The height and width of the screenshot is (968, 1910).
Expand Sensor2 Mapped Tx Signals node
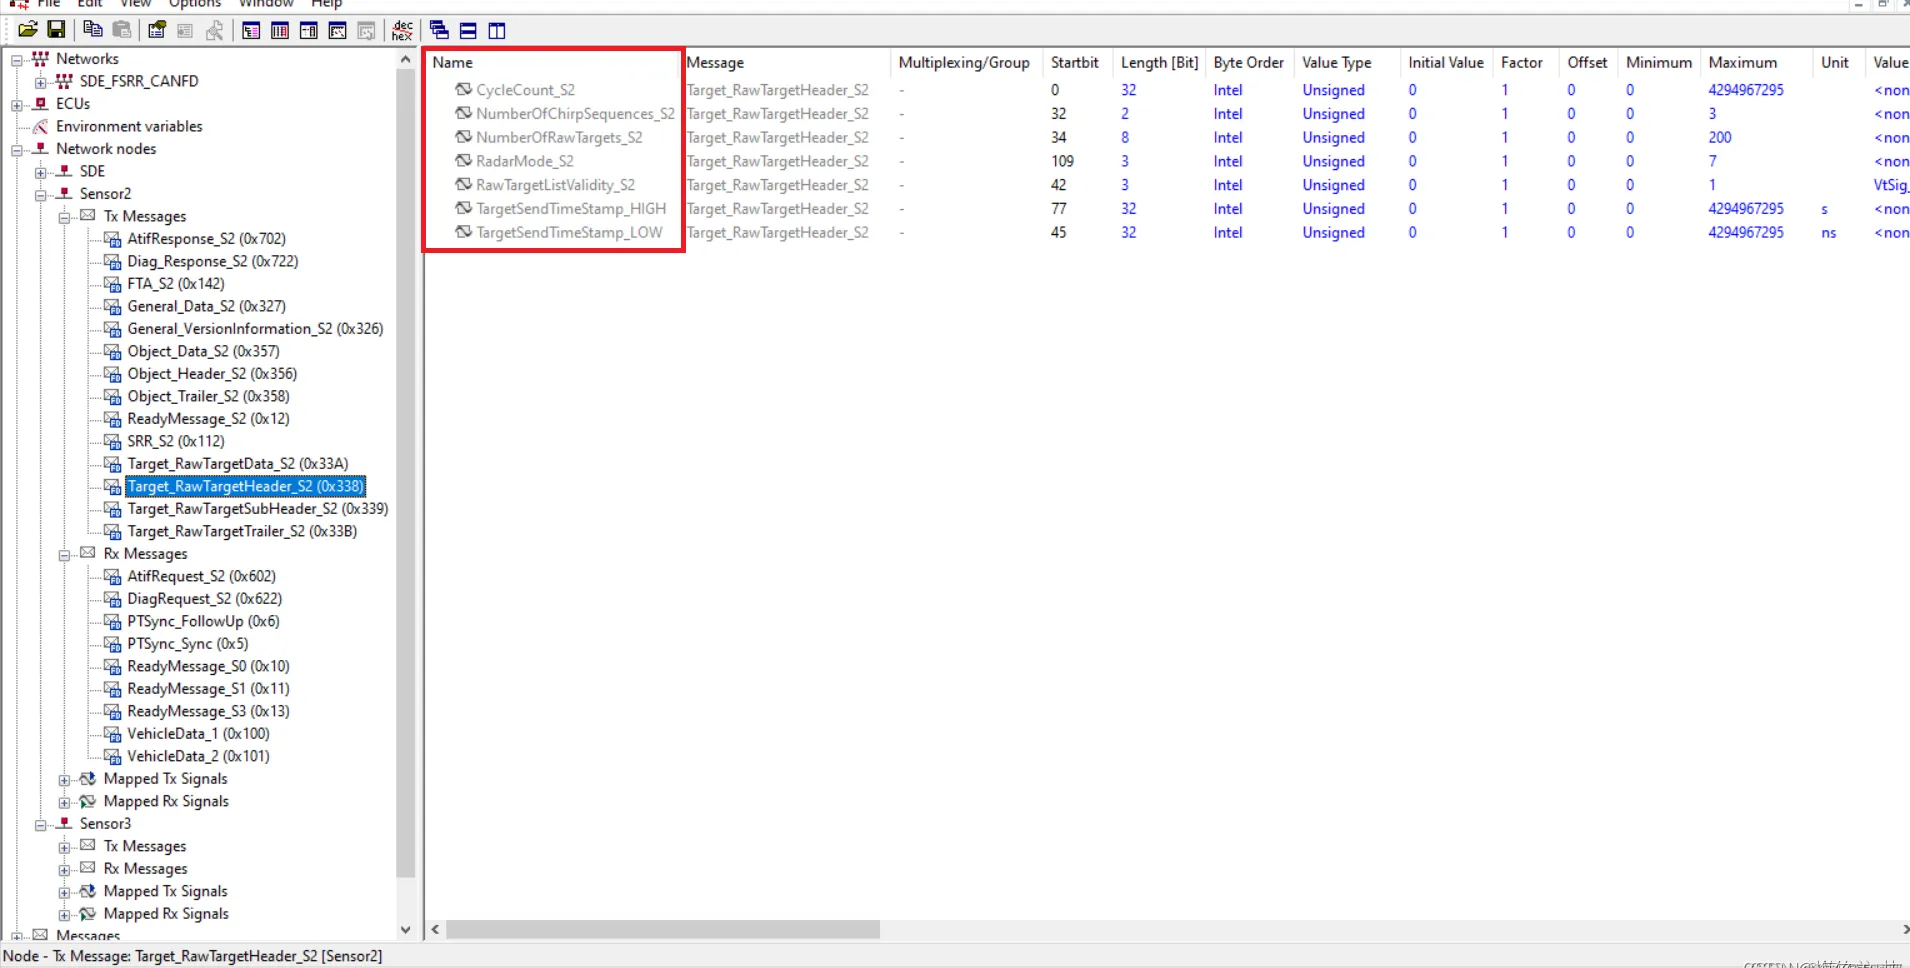pyautogui.click(x=64, y=780)
